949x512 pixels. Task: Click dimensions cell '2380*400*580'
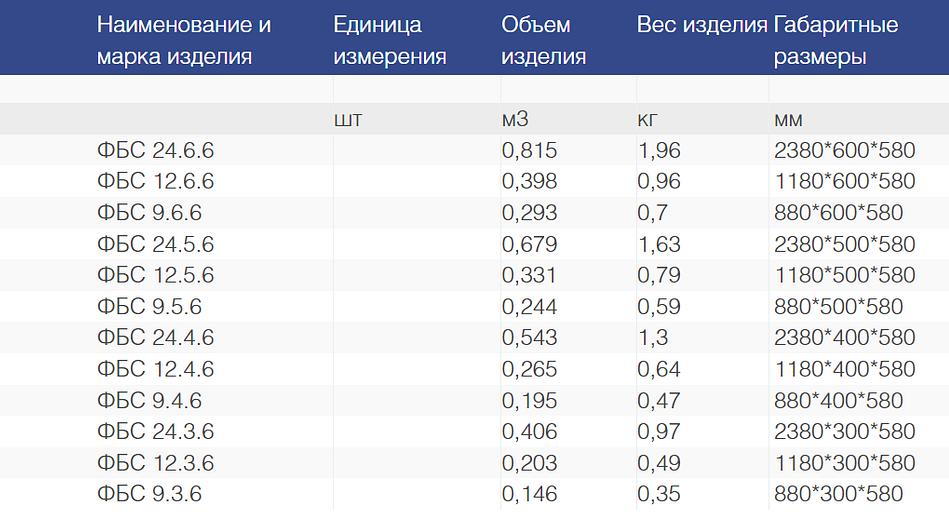click(844, 338)
